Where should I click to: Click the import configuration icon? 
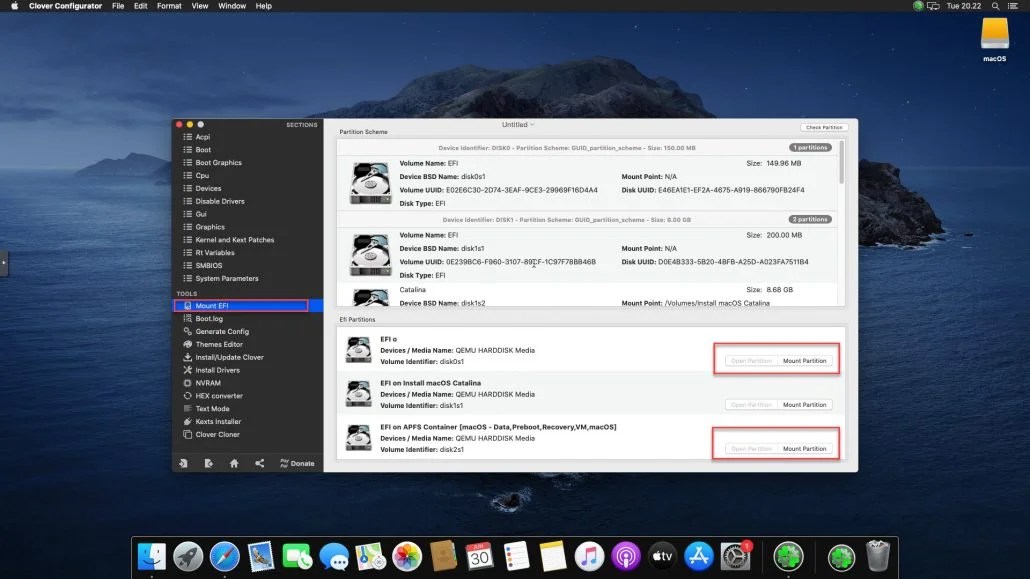pyautogui.click(x=183, y=463)
